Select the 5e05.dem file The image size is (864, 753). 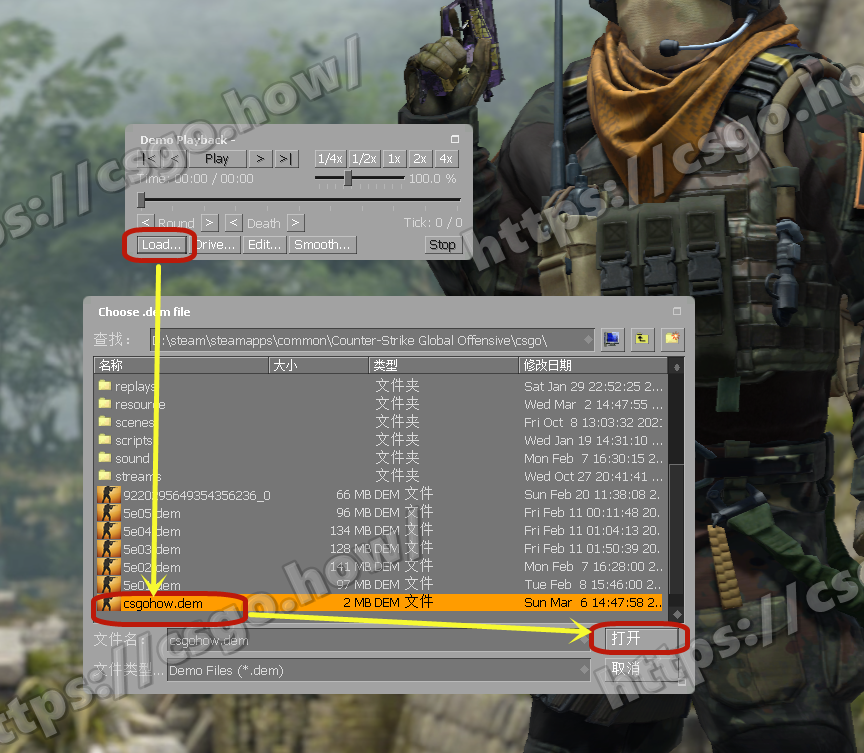tap(380, 513)
